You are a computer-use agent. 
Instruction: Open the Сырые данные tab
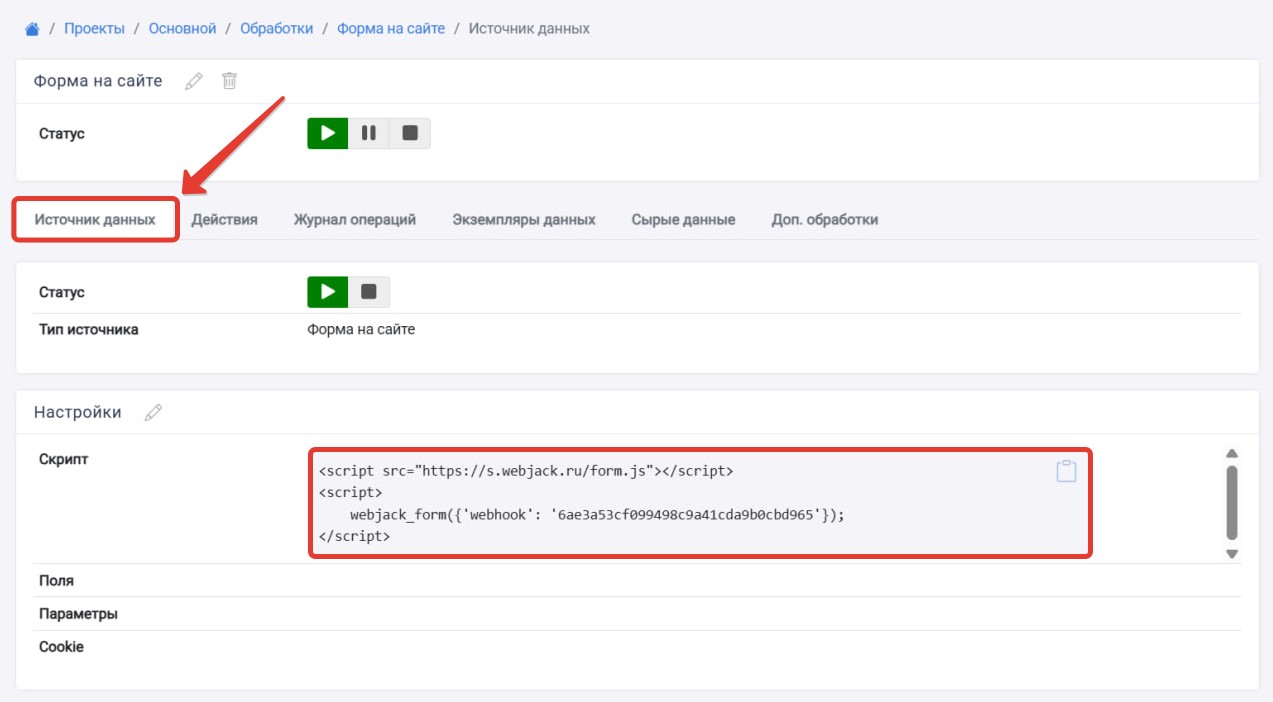click(683, 219)
